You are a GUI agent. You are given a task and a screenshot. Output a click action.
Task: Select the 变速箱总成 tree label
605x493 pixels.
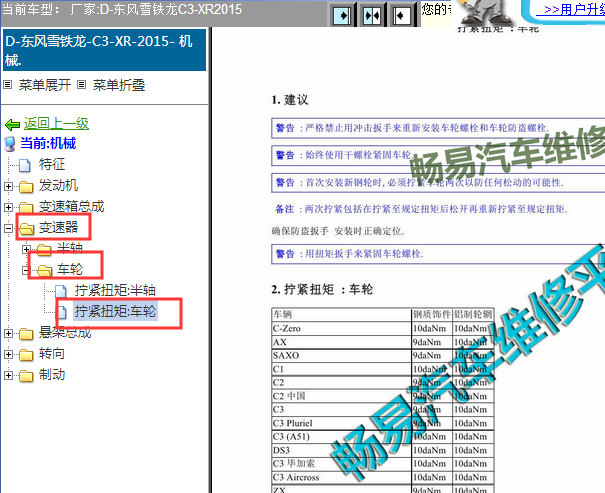pyautogui.click(x=71, y=206)
